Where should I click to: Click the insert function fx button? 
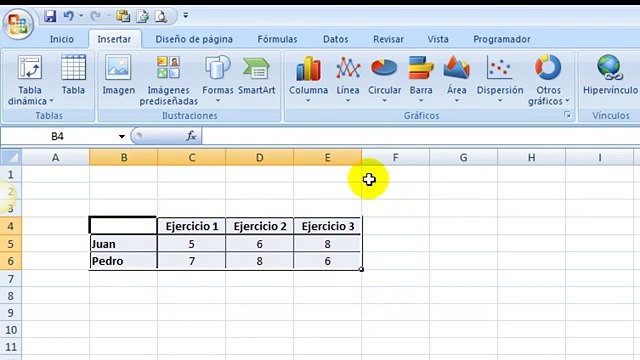(191, 136)
